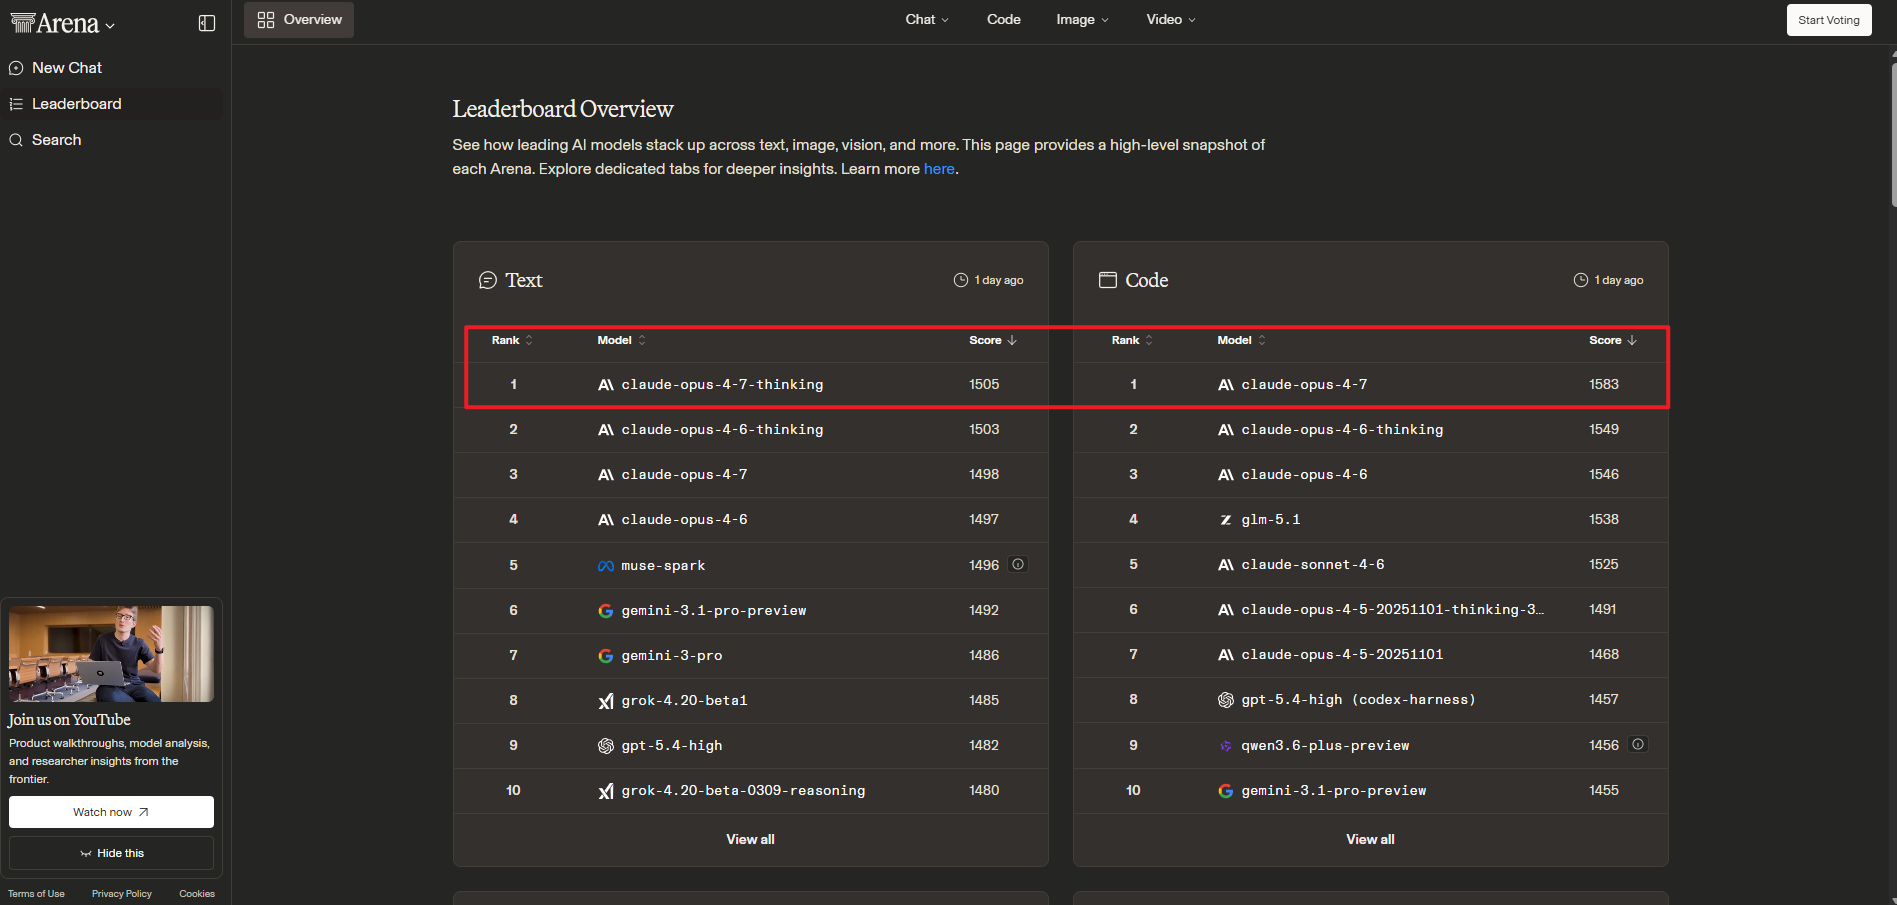Image resolution: width=1897 pixels, height=905 pixels.
Task: Click the New Chat plus-circle icon
Action: [16, 68]
